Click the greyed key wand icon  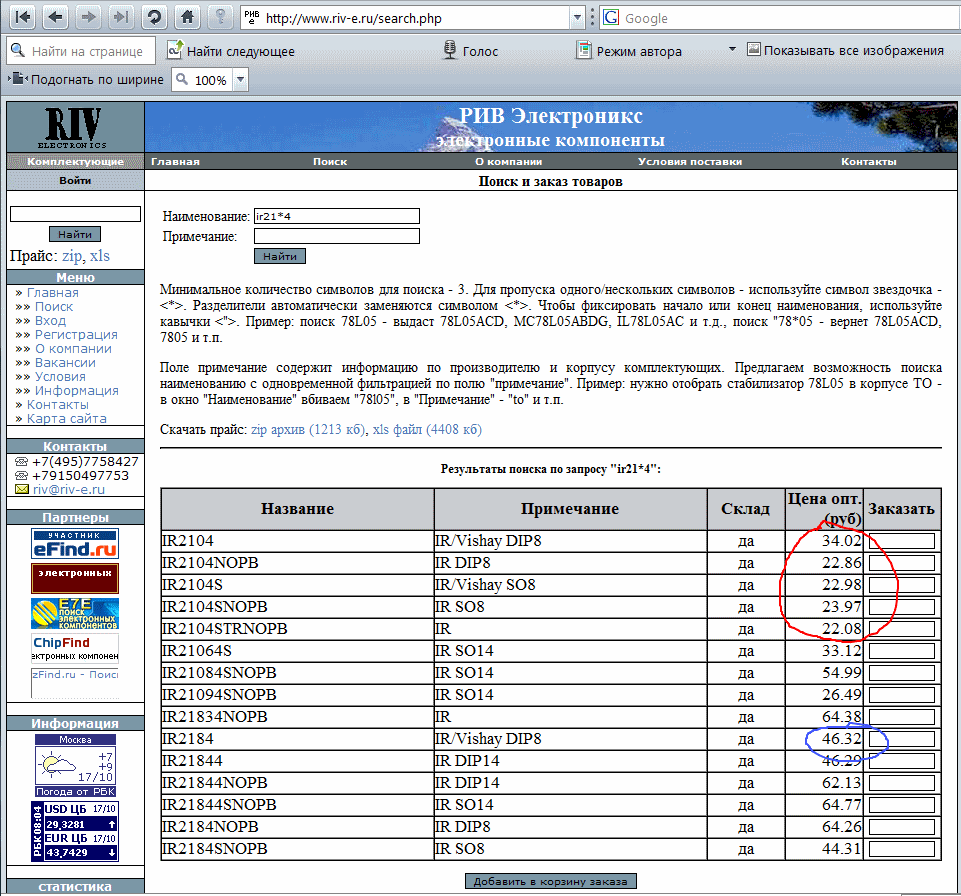coord(221,17)
